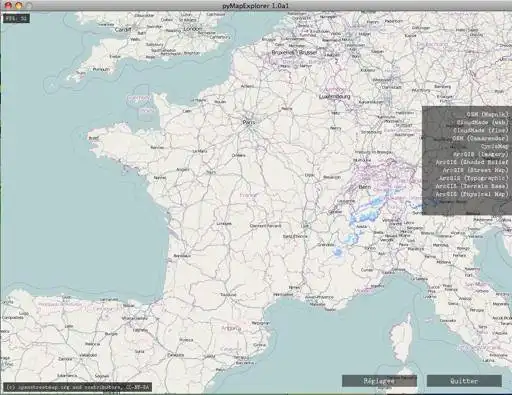Switch to CycleMap tile source
Screen dimensions: 512x395
[495, 146]
